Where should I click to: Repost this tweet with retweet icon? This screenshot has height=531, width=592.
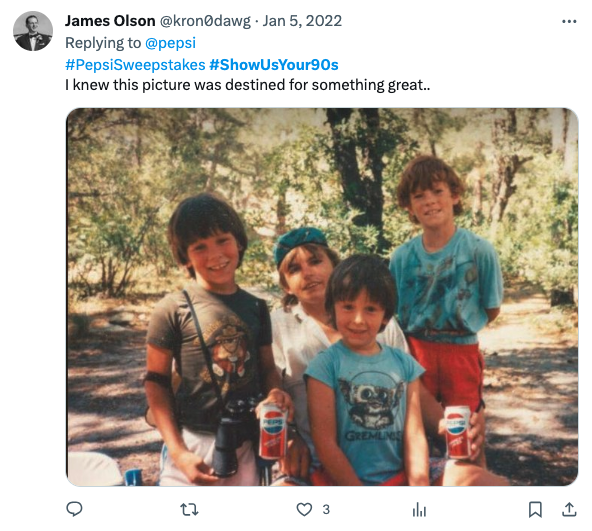point(189,509)
